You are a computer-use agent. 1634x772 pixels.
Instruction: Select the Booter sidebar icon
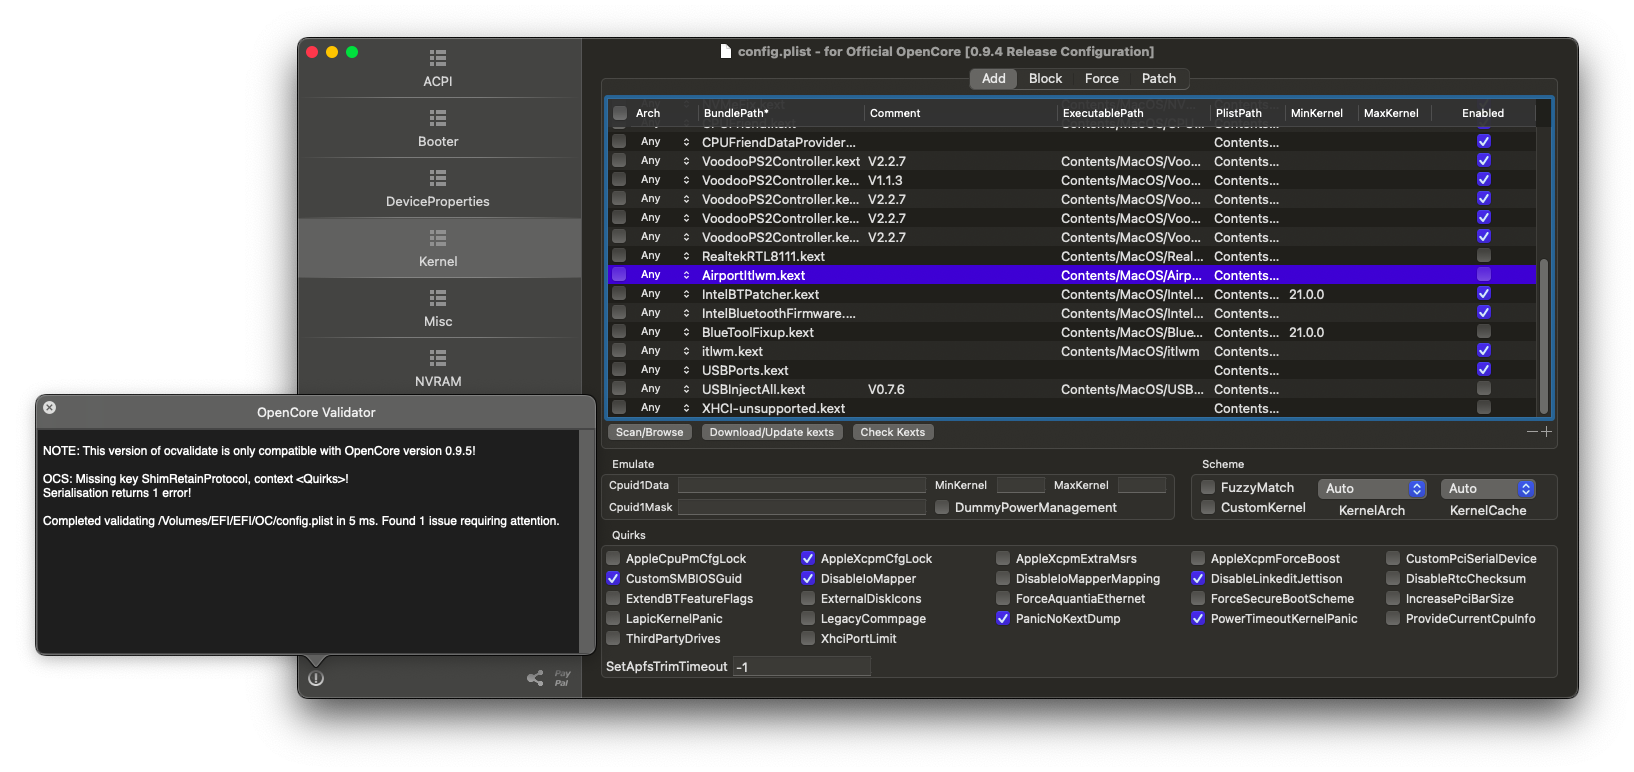point(438,119)
